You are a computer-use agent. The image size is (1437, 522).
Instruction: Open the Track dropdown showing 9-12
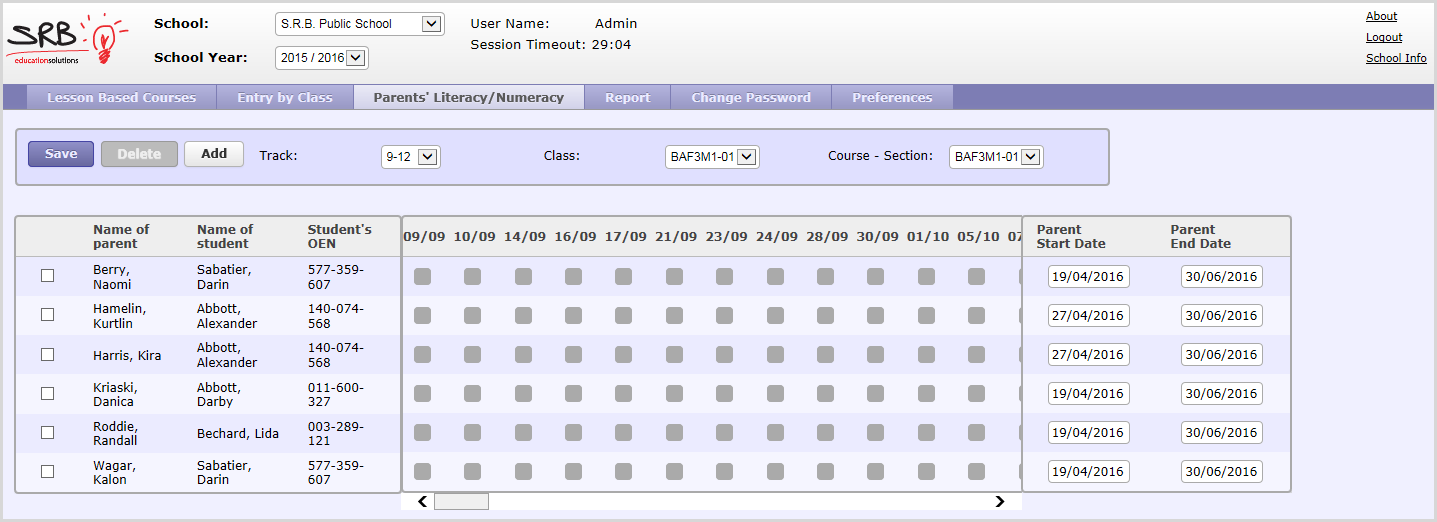click(x=410, y=157)
